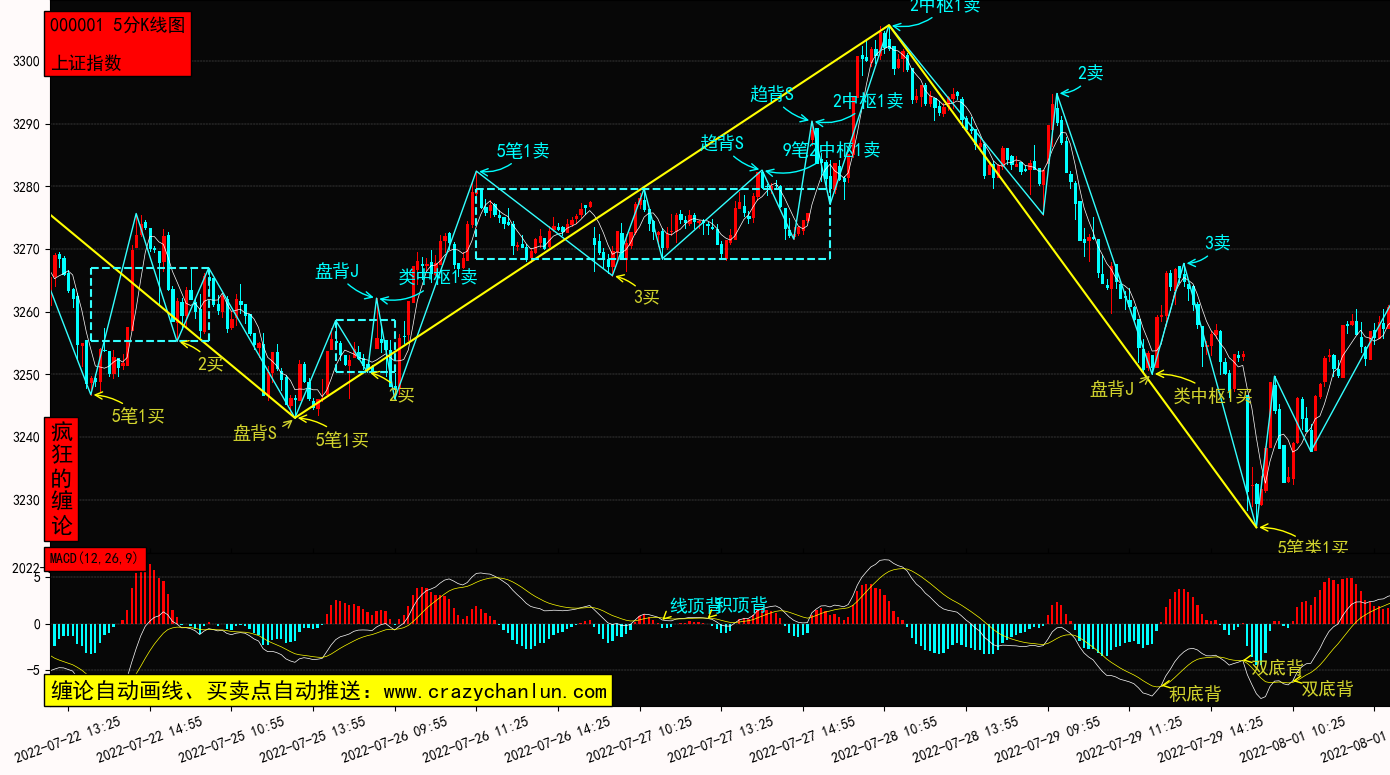
Task: Click the 000001 5分K线图 title box
Action: click(117, 26)
